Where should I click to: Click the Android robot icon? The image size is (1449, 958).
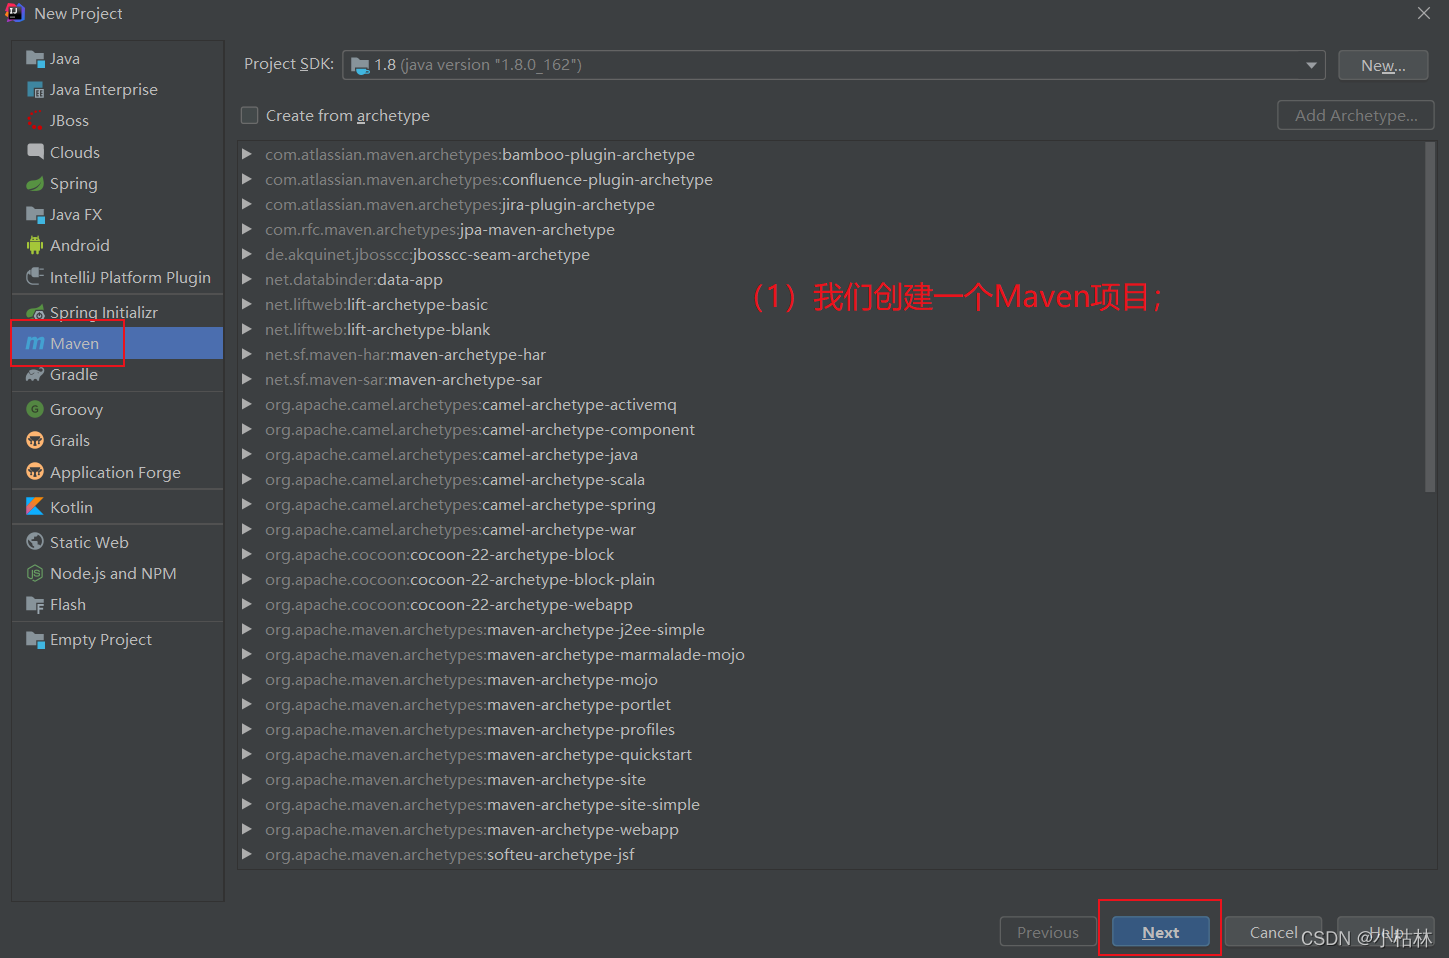coord(35,246)
